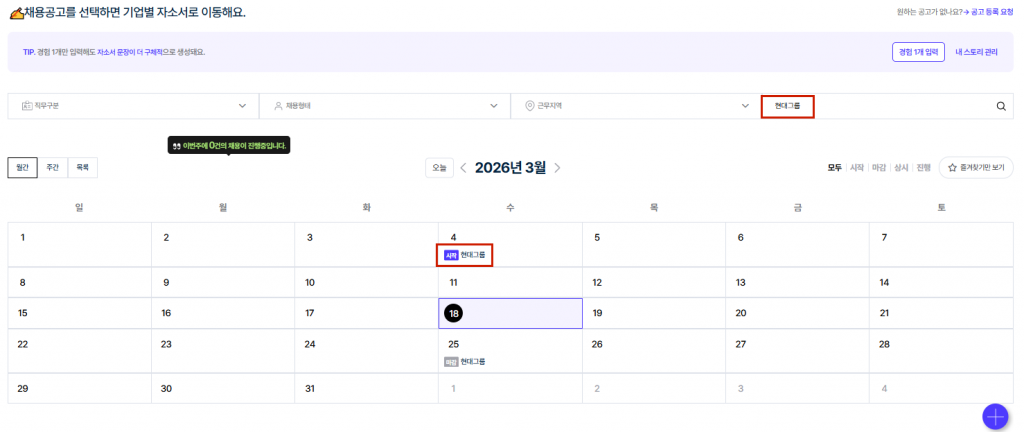Click the blue floating plus button
The image size is (1024, 432).
[995, 416]
